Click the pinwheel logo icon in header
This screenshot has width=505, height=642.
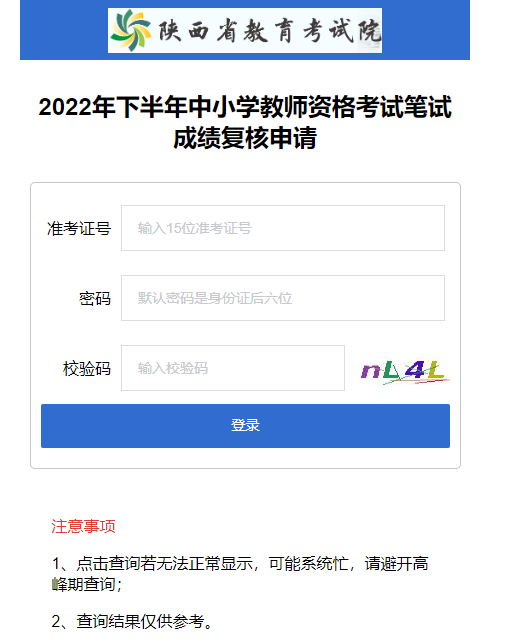(131, 30)
